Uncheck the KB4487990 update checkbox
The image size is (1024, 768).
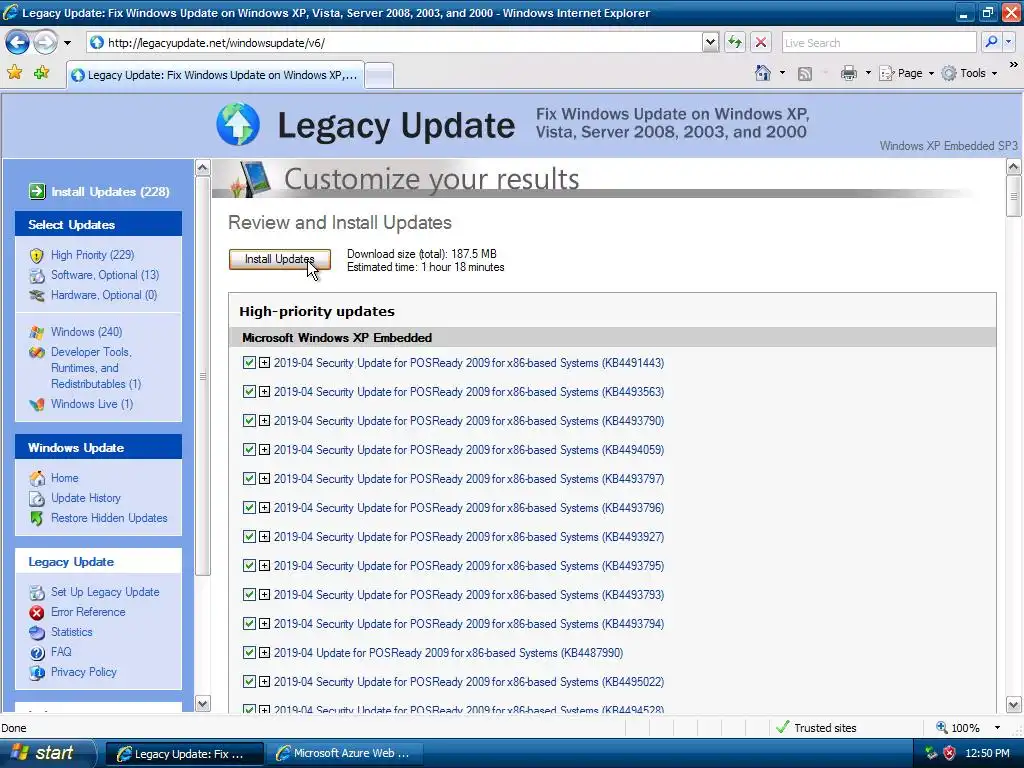pyautogui.click(x=249, y=652)
